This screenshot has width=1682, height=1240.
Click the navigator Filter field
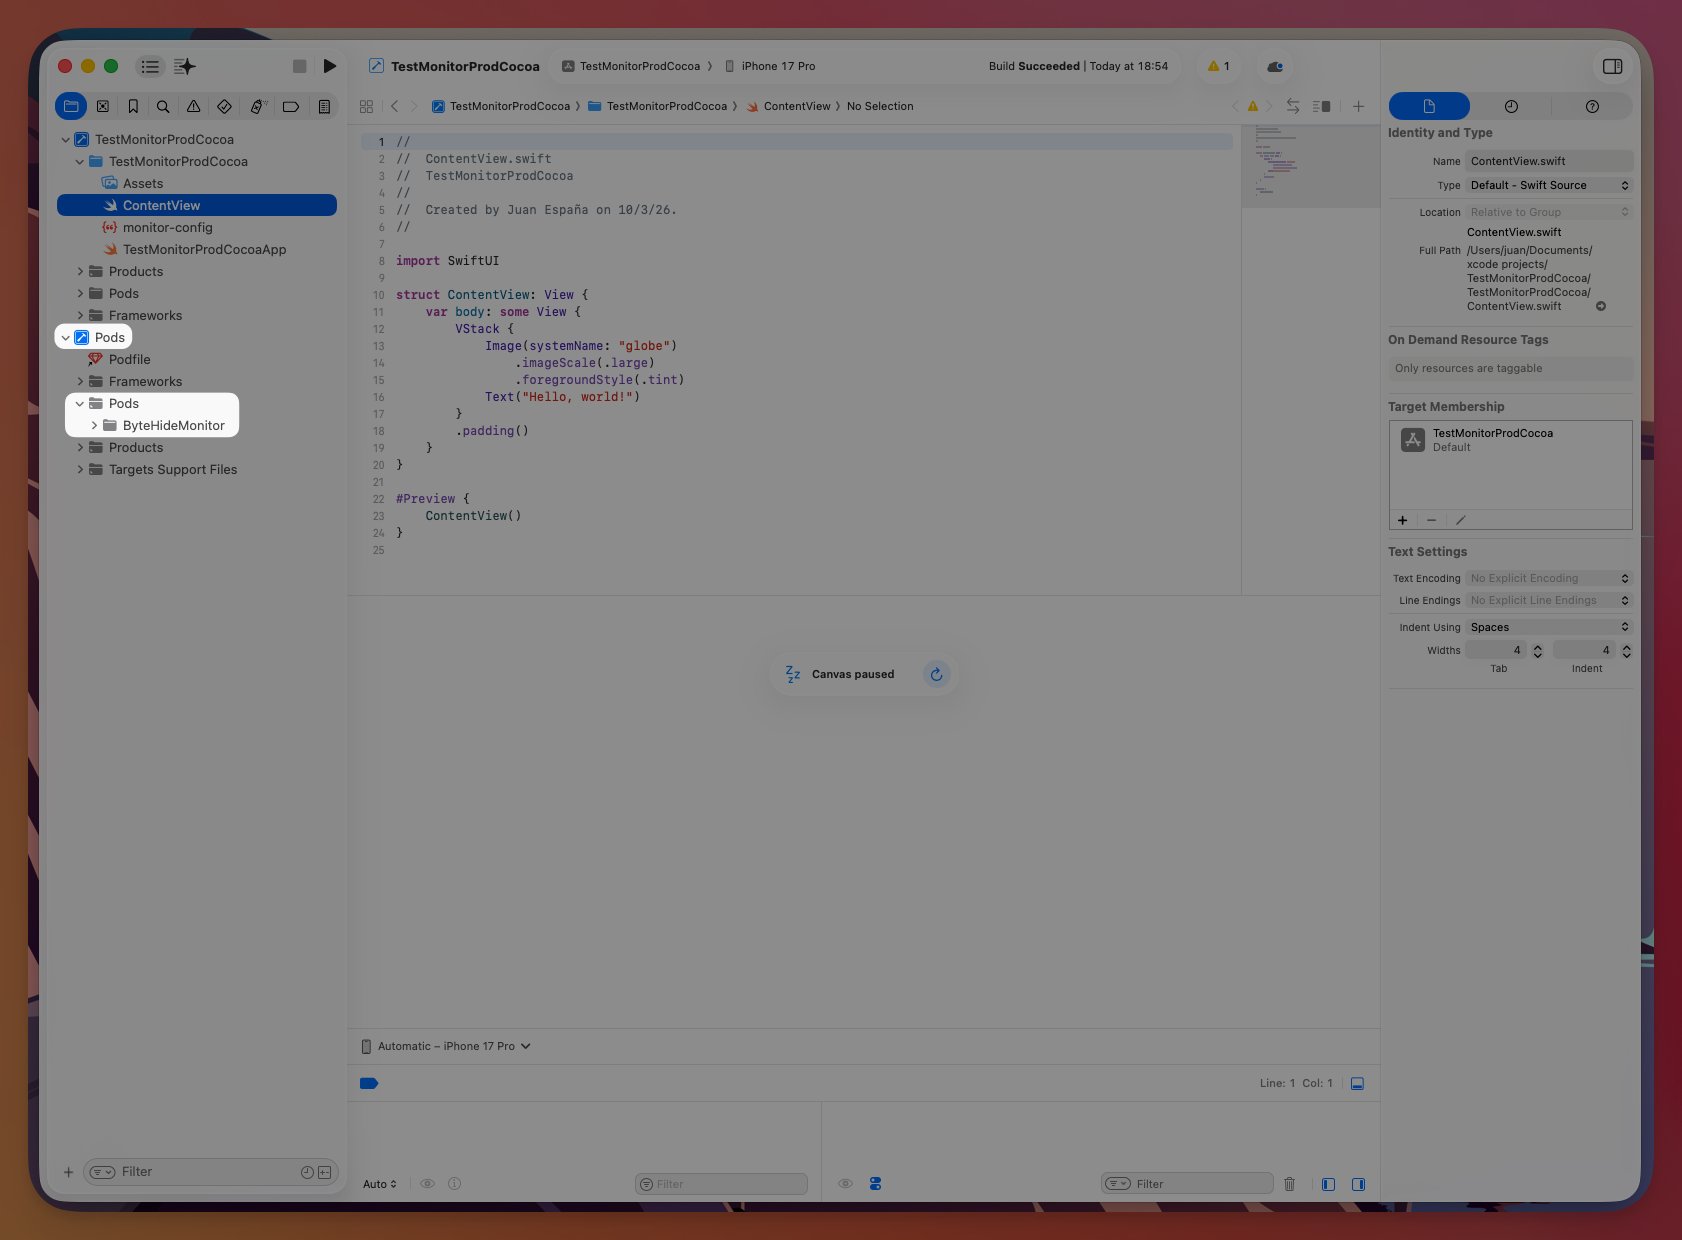200,1171
